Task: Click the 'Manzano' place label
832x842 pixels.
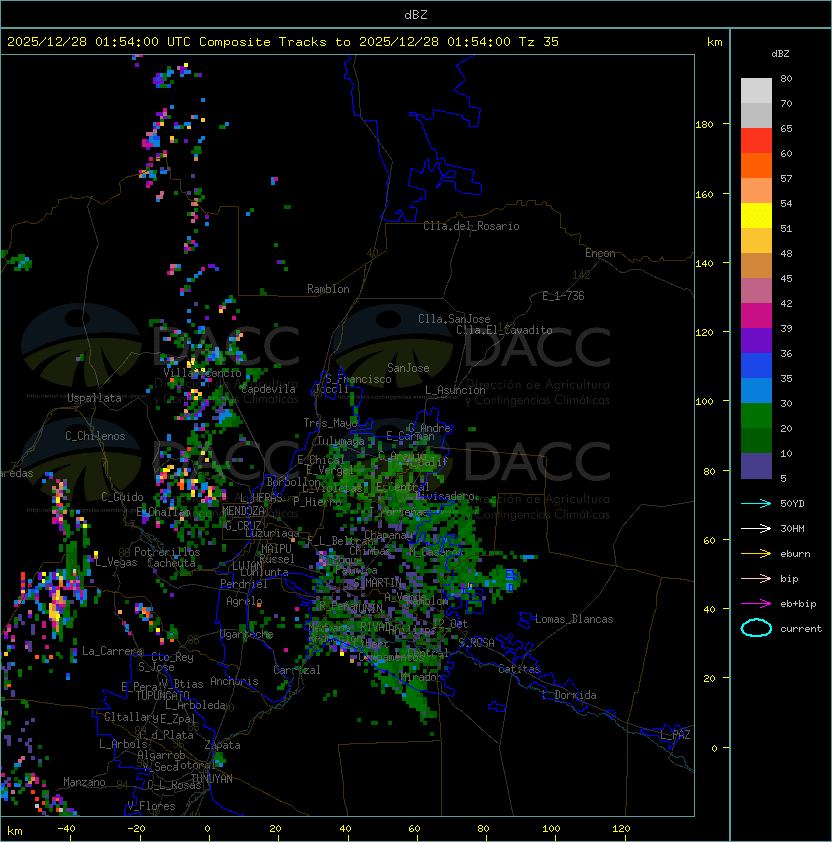Action: tap(84, 782)
